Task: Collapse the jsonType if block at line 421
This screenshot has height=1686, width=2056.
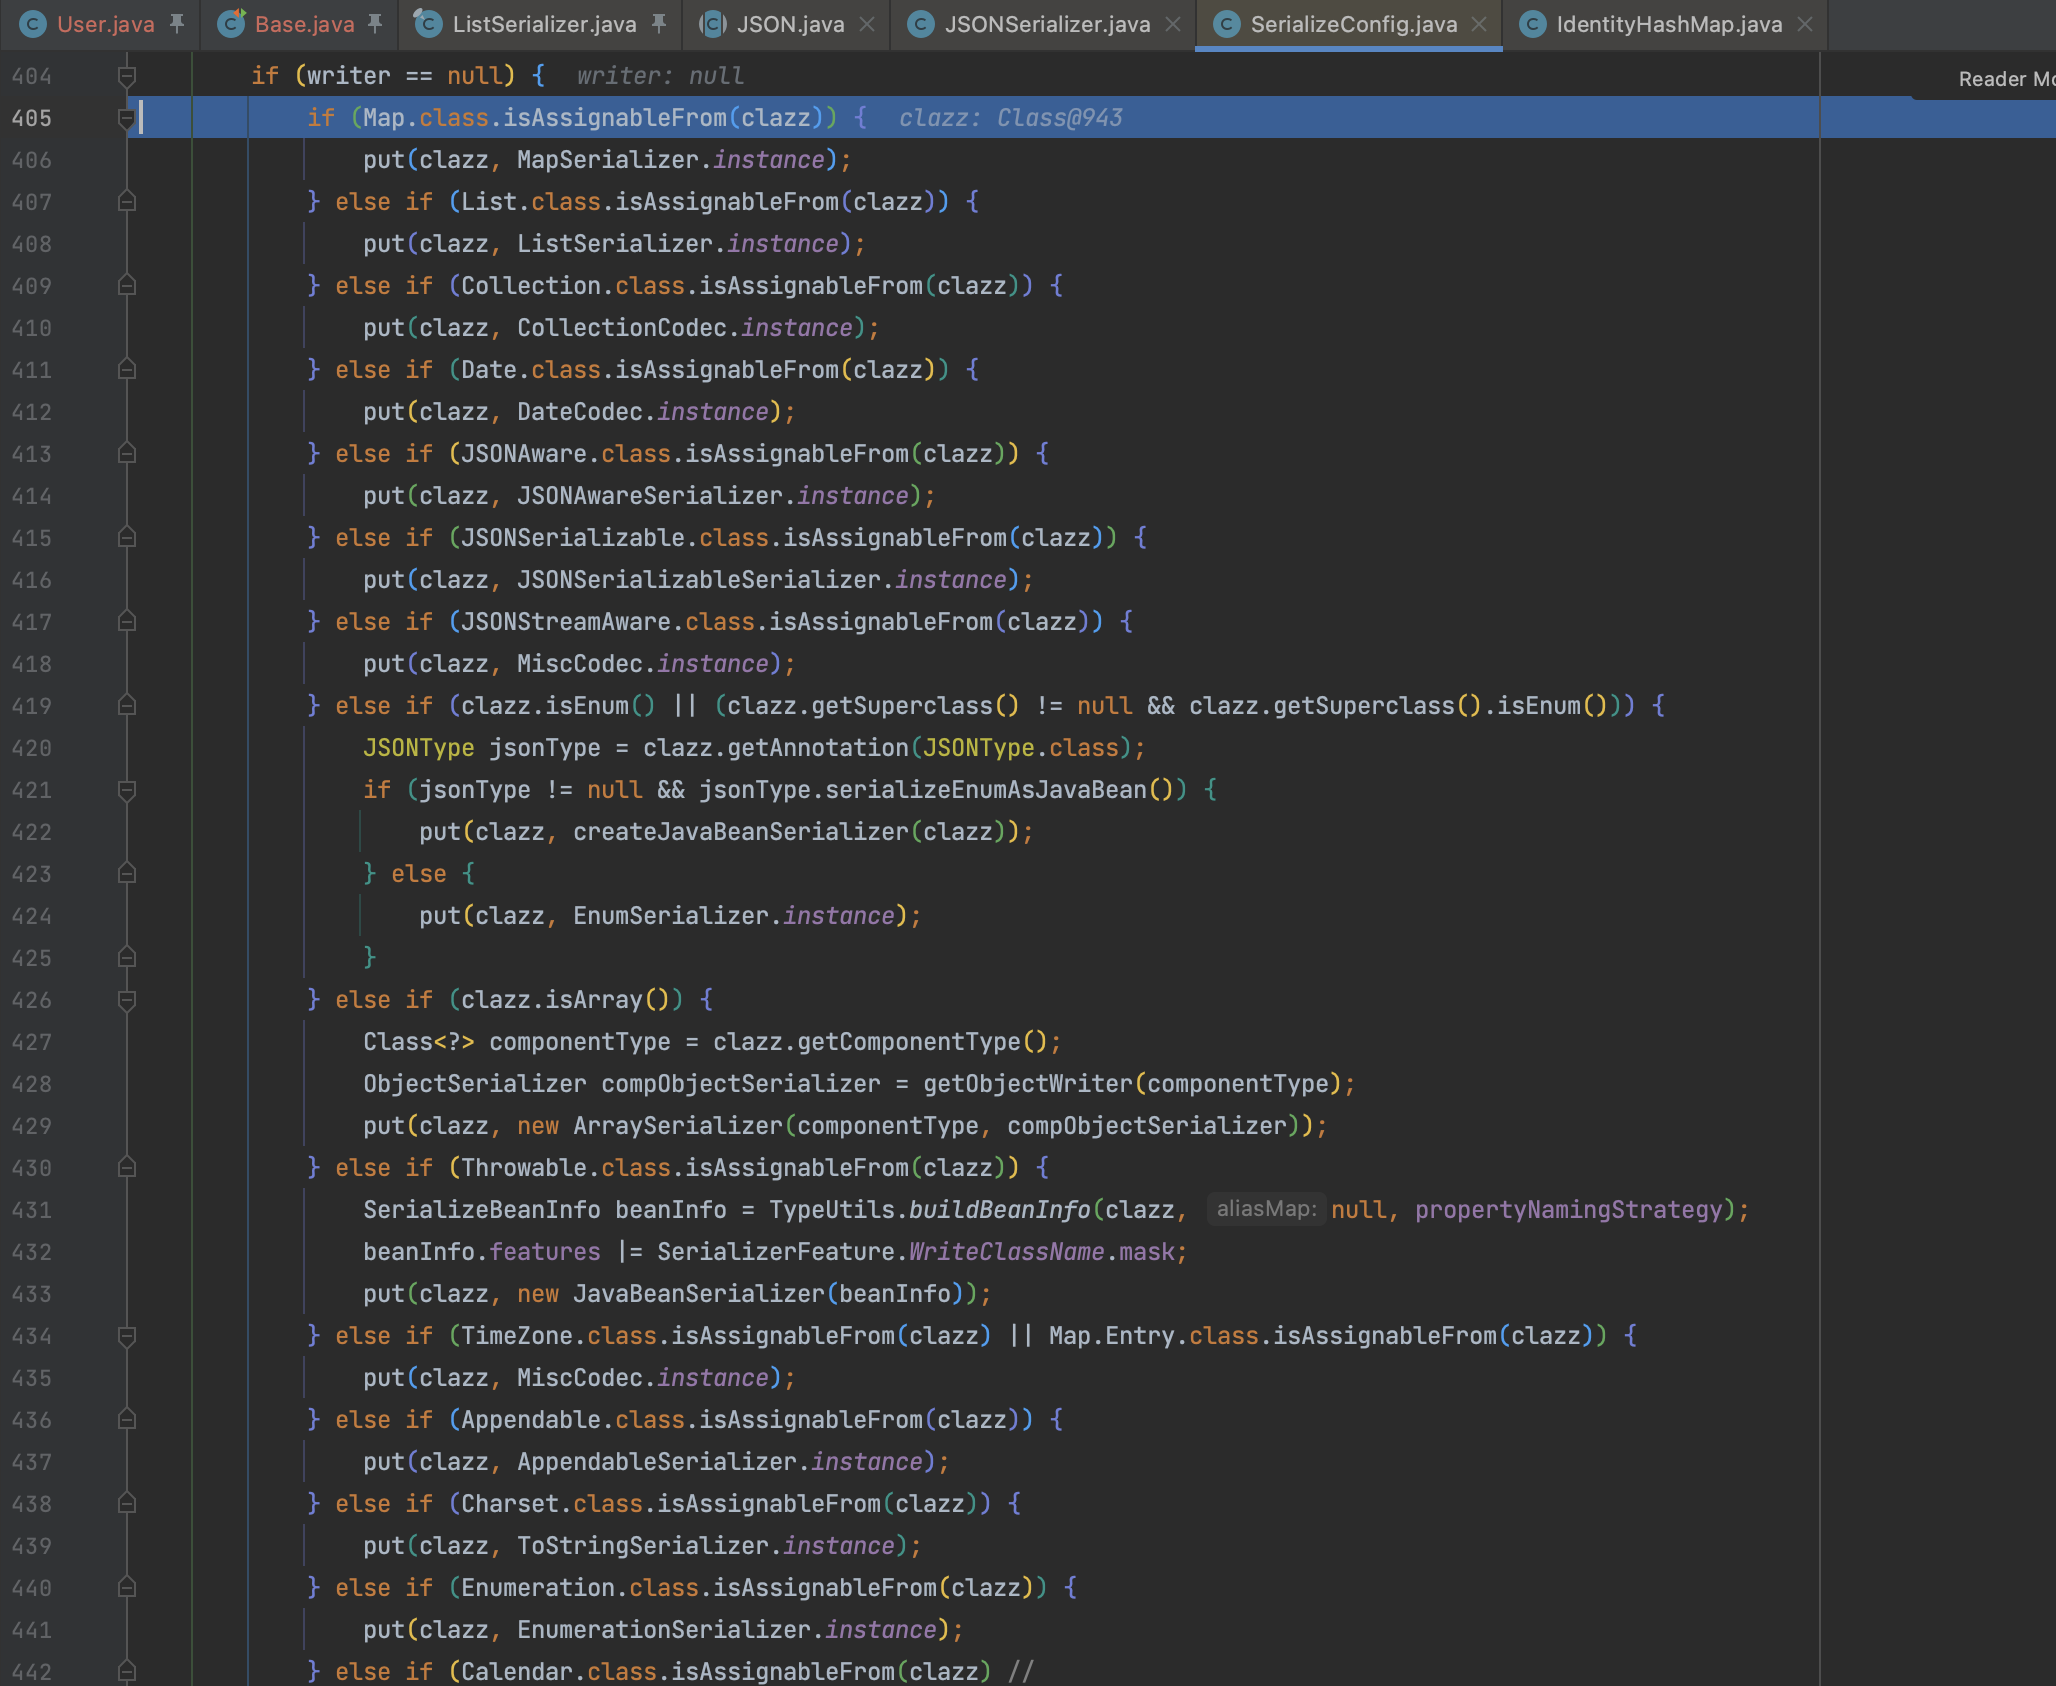Action: [x=127, y=790]
